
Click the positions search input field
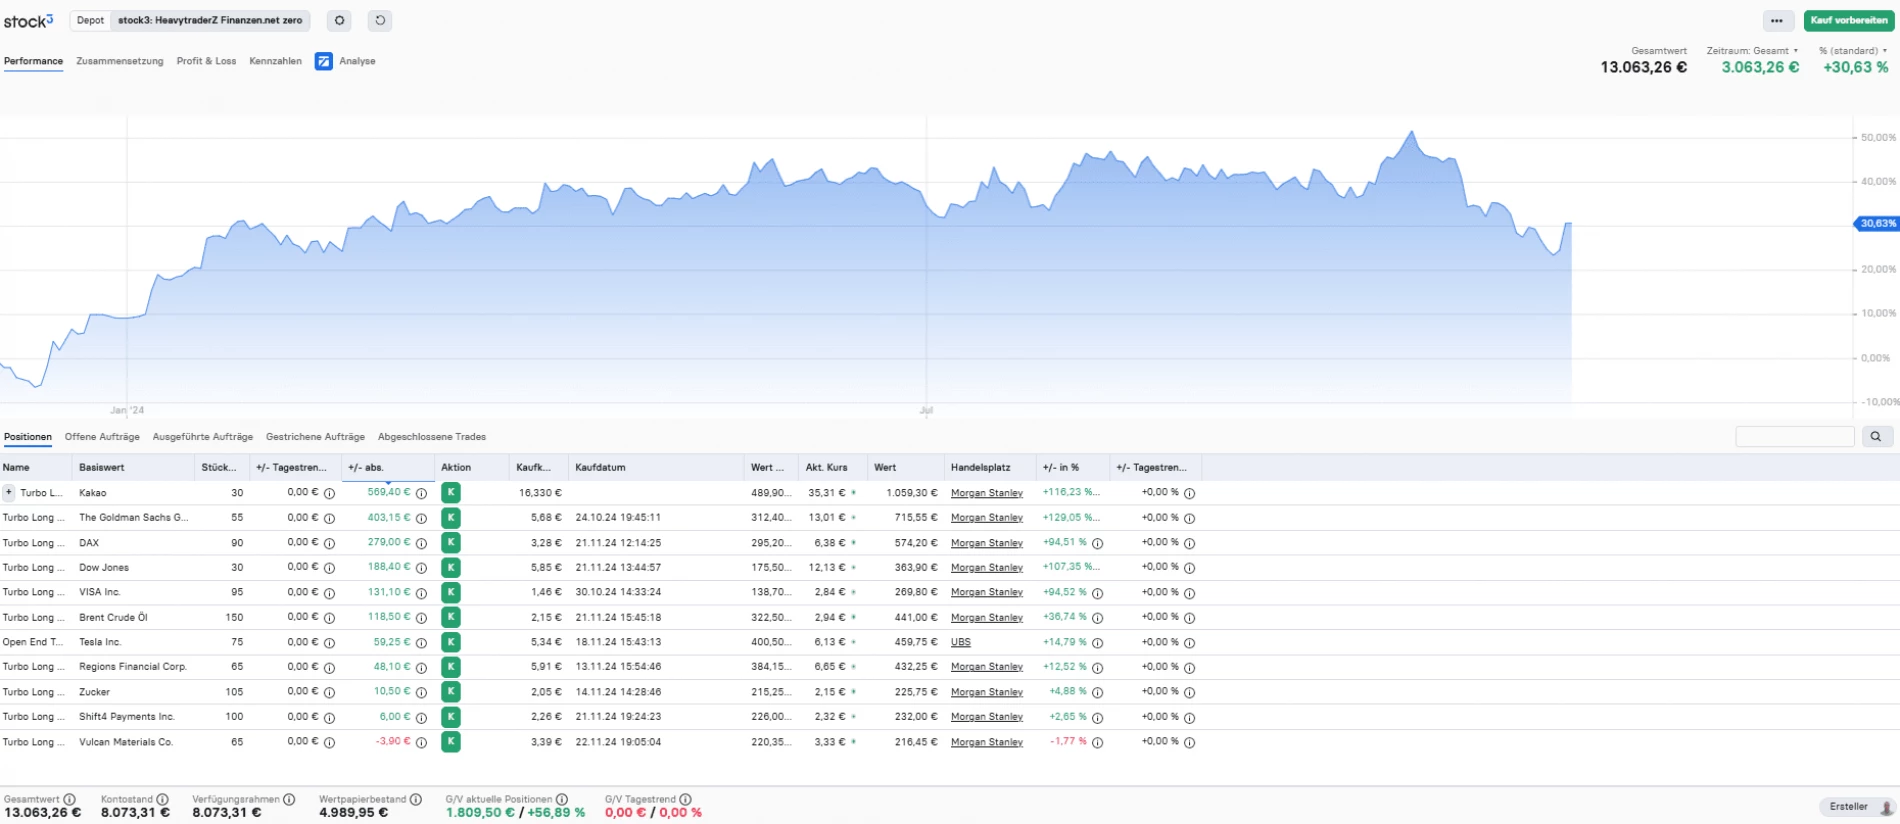coord(1794,436)
